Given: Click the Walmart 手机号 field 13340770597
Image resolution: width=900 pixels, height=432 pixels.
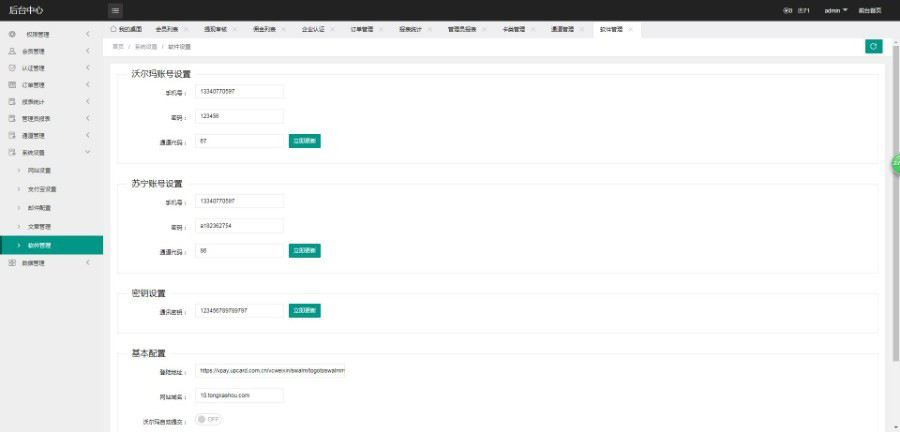Looking at the screenshot, I should click(239, 91).
